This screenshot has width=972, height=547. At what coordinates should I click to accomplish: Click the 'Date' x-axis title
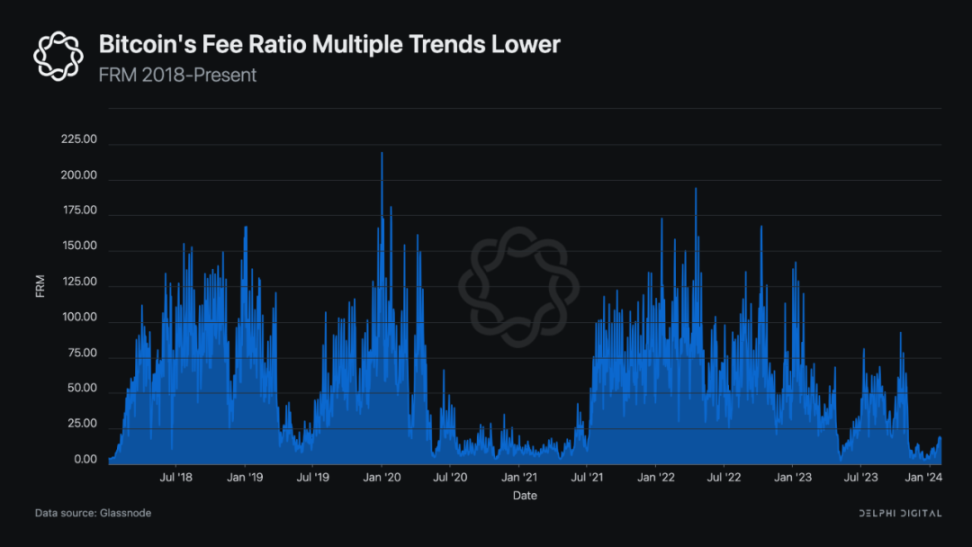525,496
